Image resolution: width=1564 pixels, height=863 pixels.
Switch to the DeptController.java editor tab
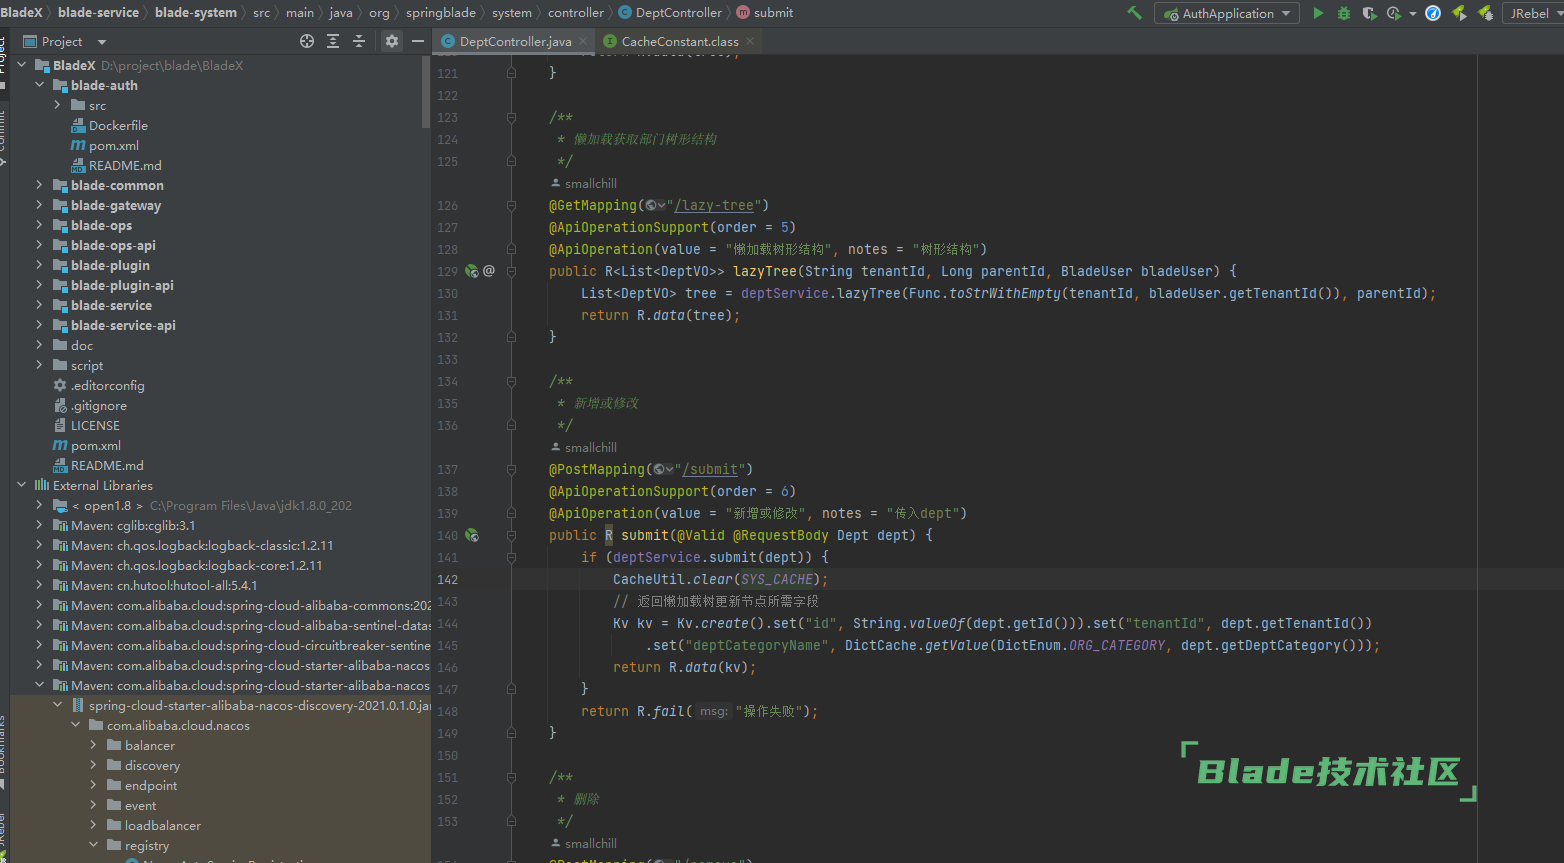515,41
